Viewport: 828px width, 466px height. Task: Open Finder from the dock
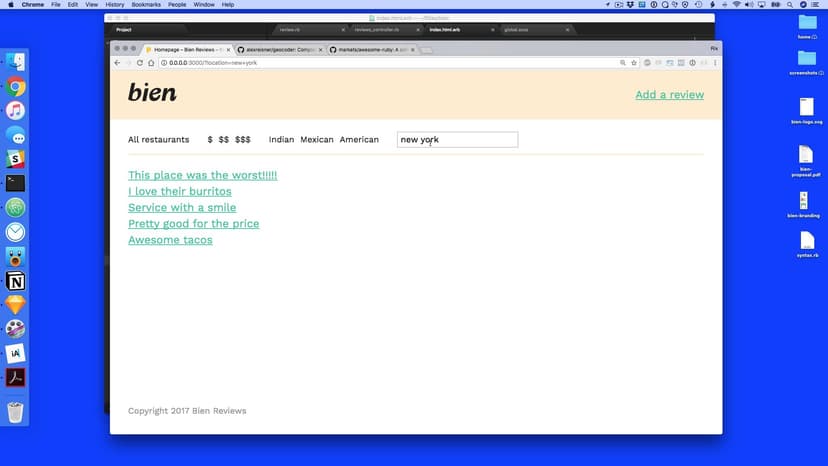point(16,62)
